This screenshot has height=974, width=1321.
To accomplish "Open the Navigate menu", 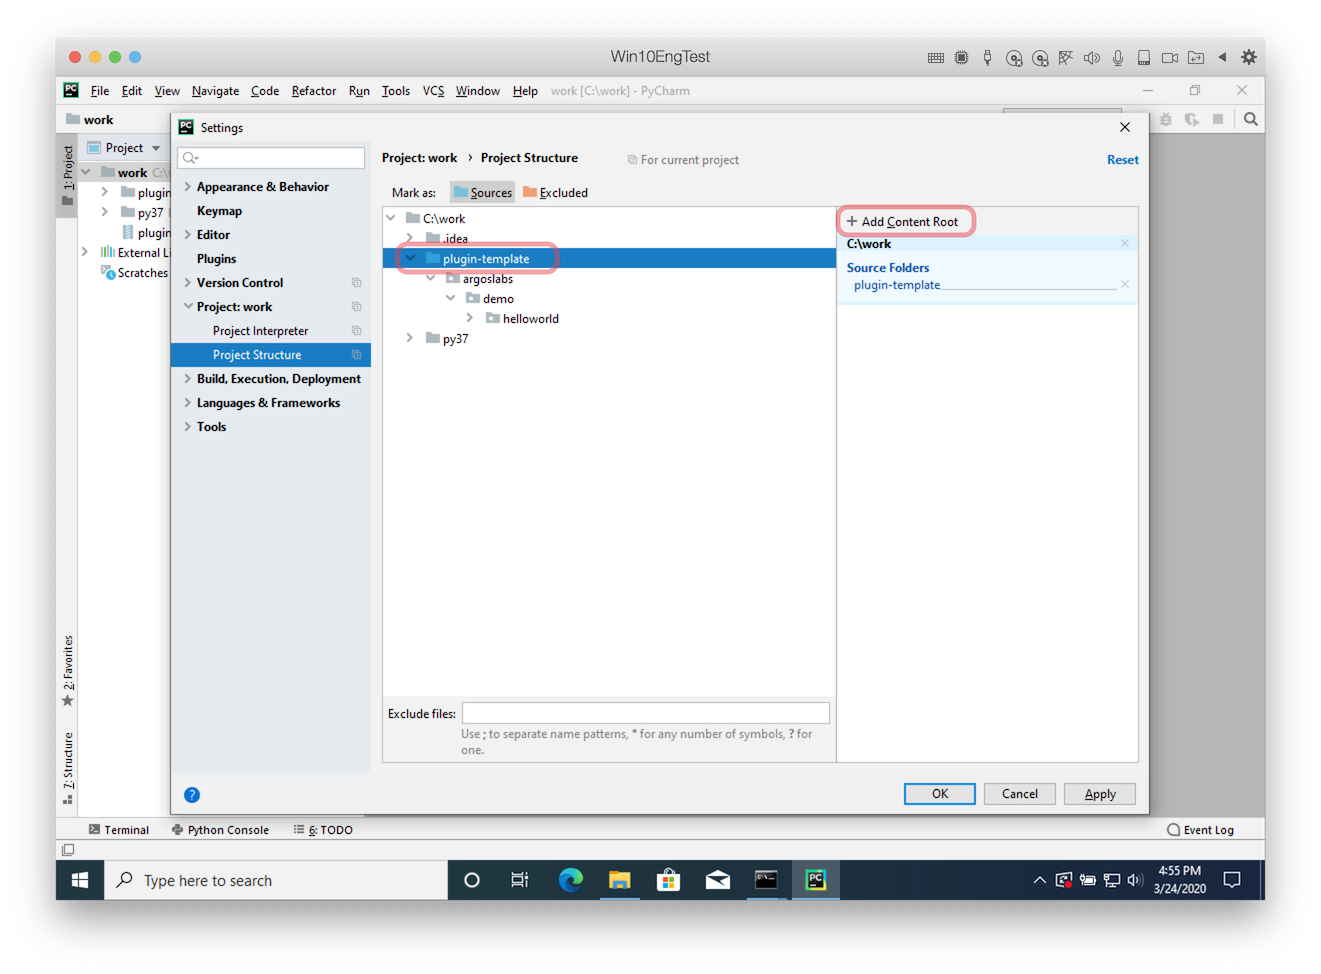I will [x=215, y=91].
